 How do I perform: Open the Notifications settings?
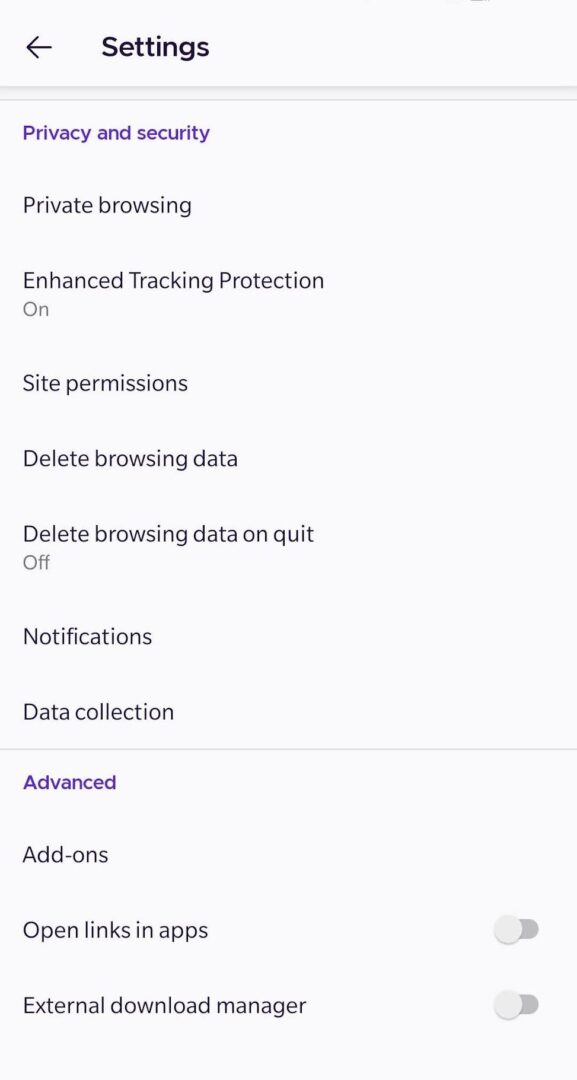(87, 636)
